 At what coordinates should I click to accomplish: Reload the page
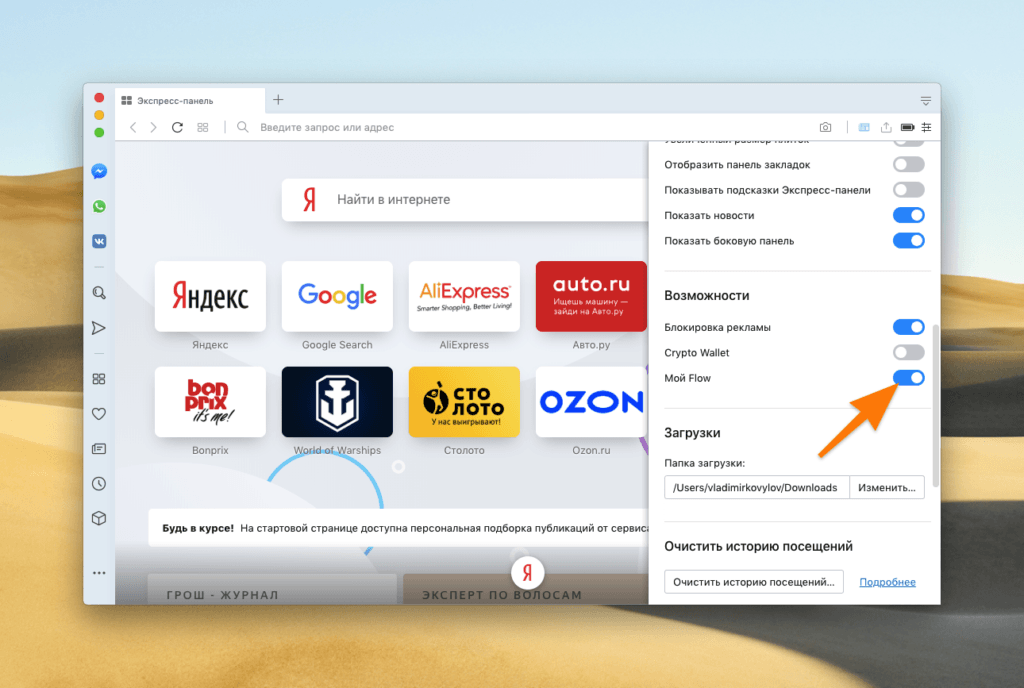[177, 127]
